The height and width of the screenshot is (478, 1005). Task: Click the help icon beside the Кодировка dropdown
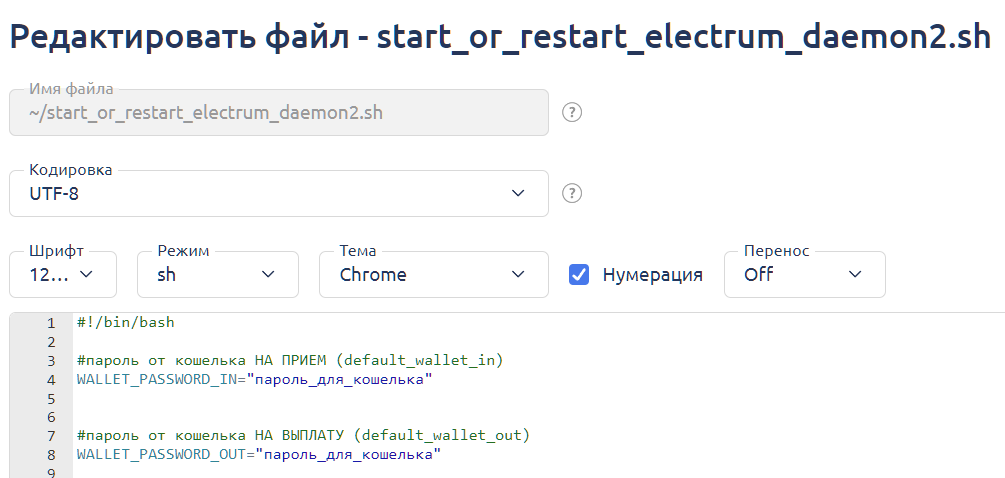[572, 193]
